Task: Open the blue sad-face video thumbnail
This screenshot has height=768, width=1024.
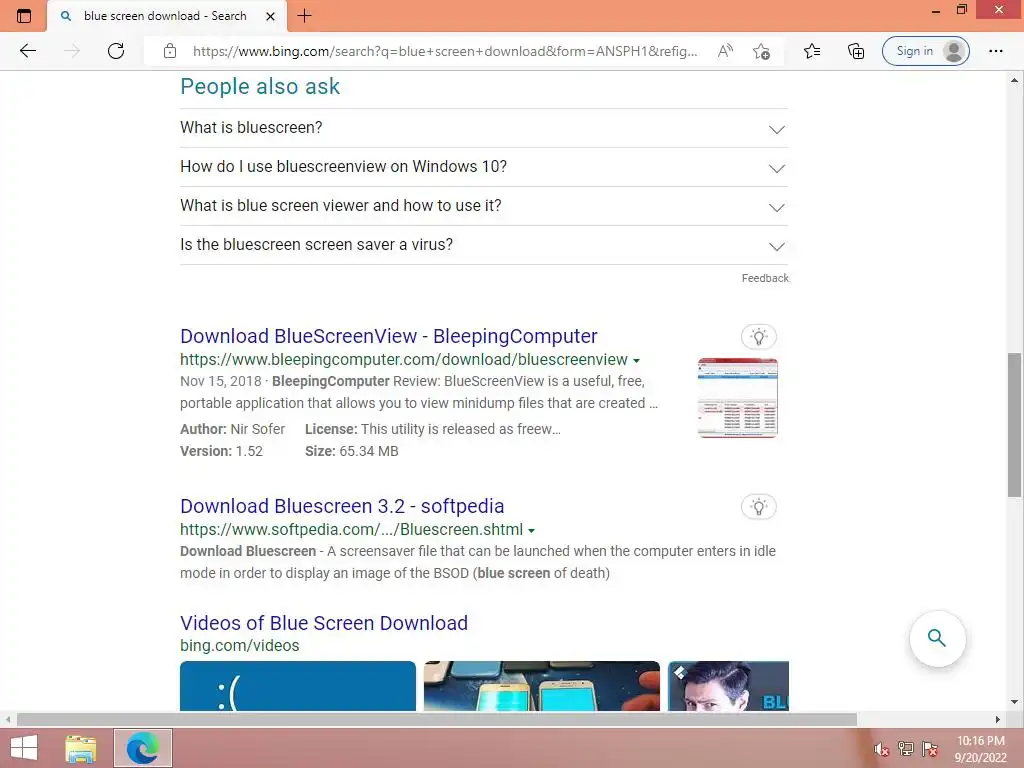Action: click(298, 686)
